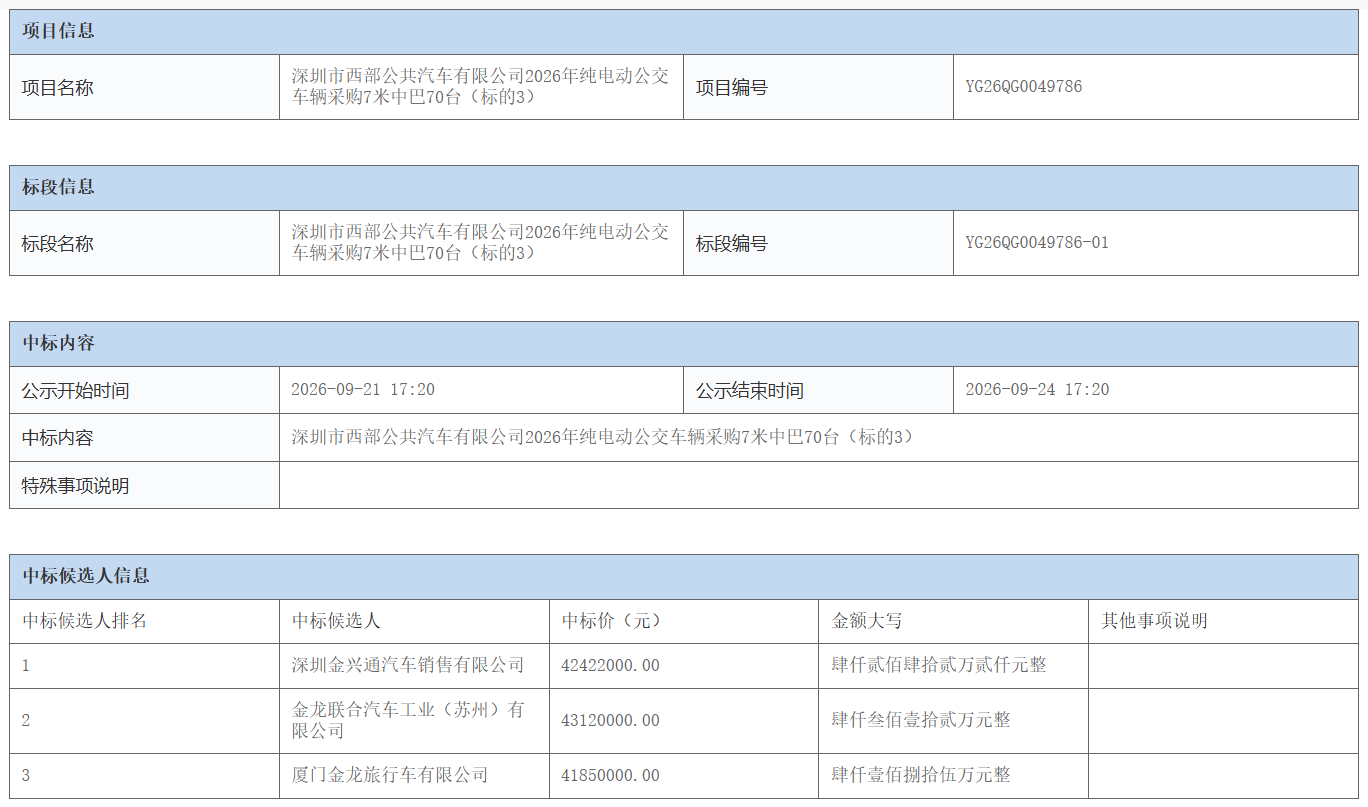This screenshot has width=1368, height=807.
Task: Click the blue 中标内容 section header bar
Action: click(684, 344)
